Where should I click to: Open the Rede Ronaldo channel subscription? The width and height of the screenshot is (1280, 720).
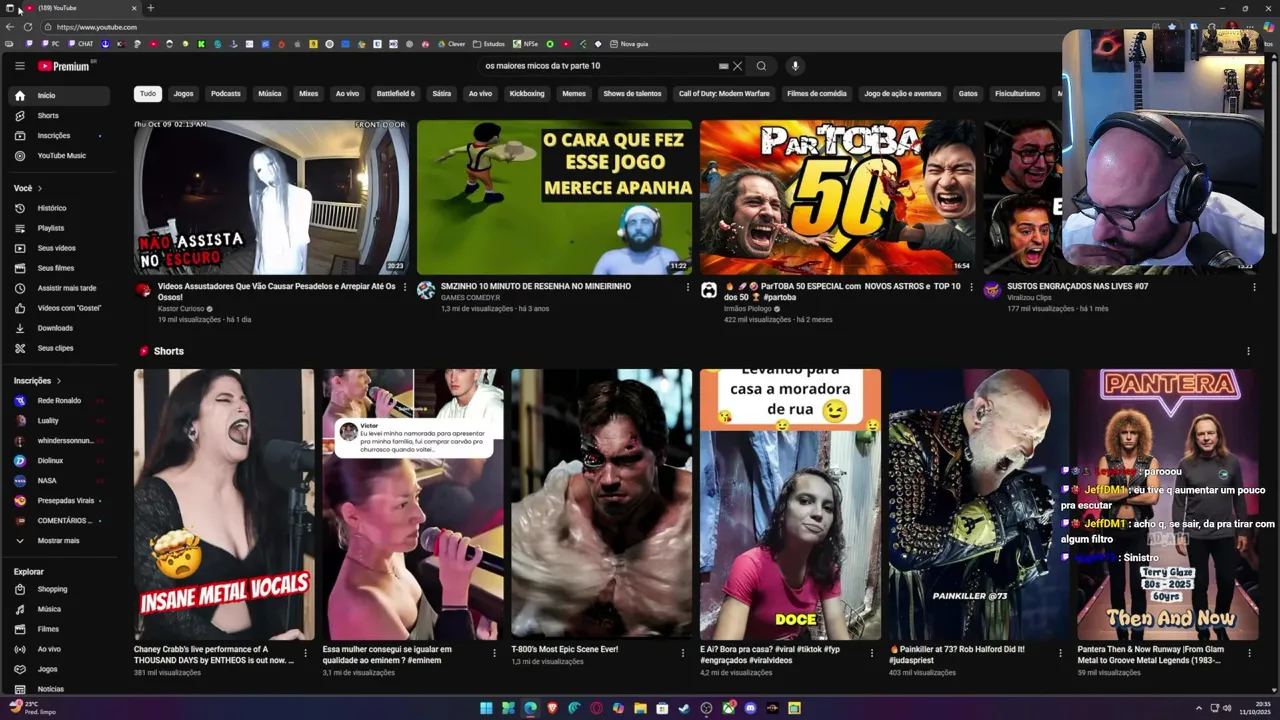(60, 401)
